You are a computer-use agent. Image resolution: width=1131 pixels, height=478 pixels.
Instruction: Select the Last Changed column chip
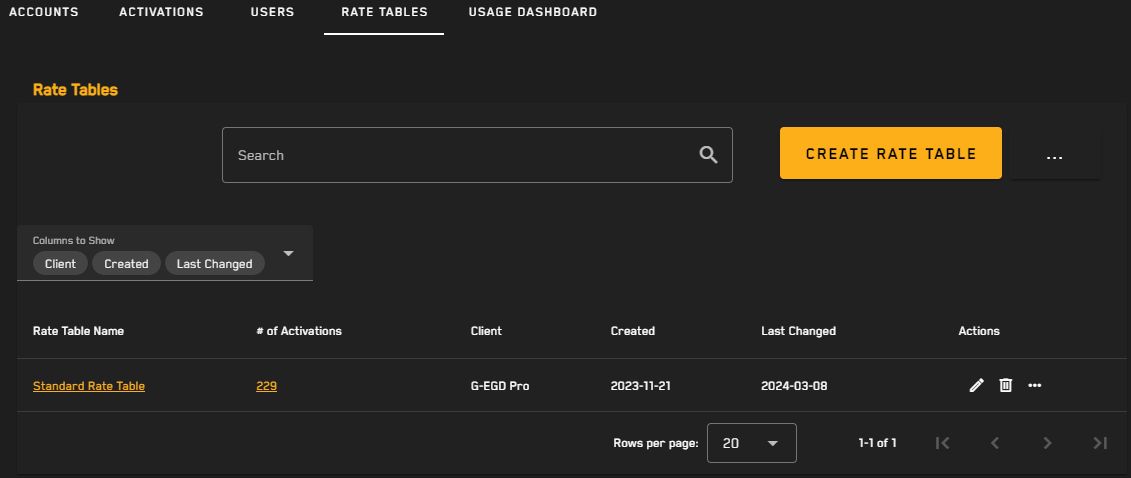[214, 263]
